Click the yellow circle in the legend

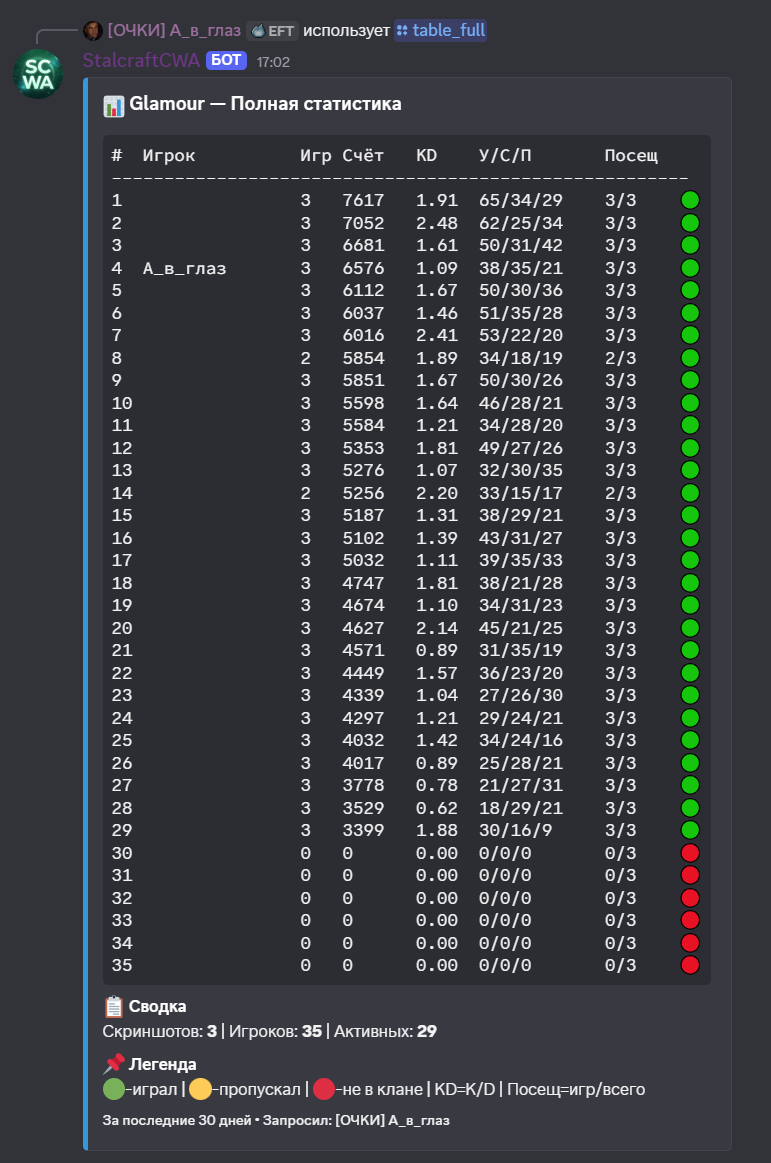tap(201, 1089)
